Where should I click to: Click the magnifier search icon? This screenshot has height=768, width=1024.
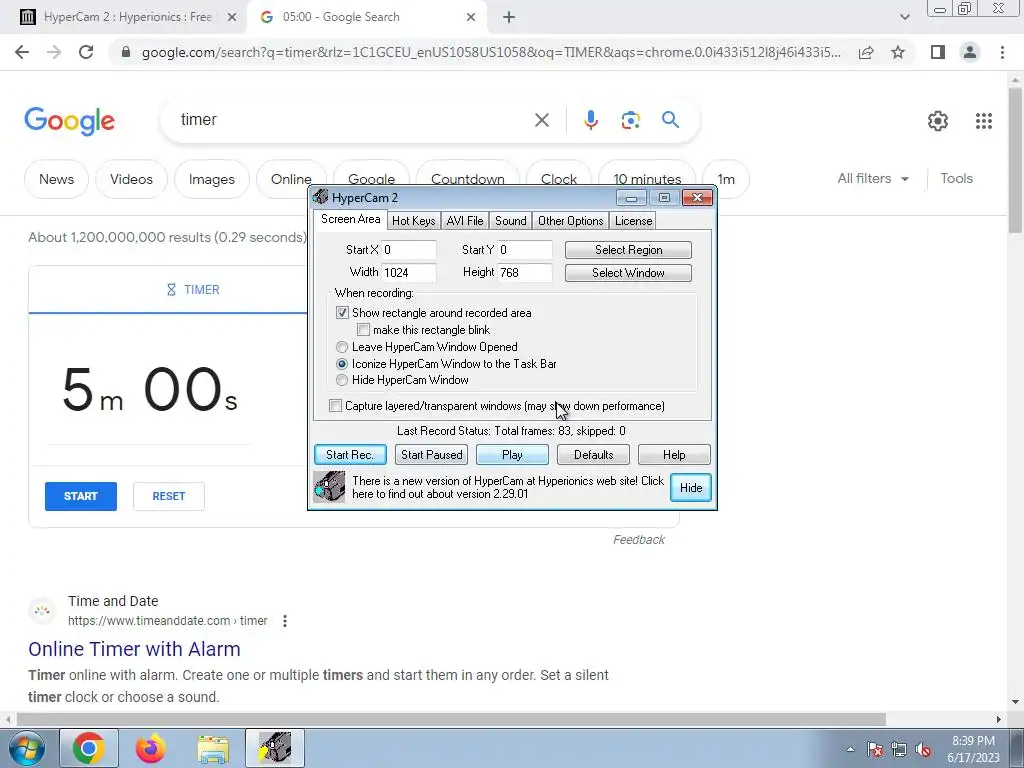pyautogui.click(x=670, y=120)
